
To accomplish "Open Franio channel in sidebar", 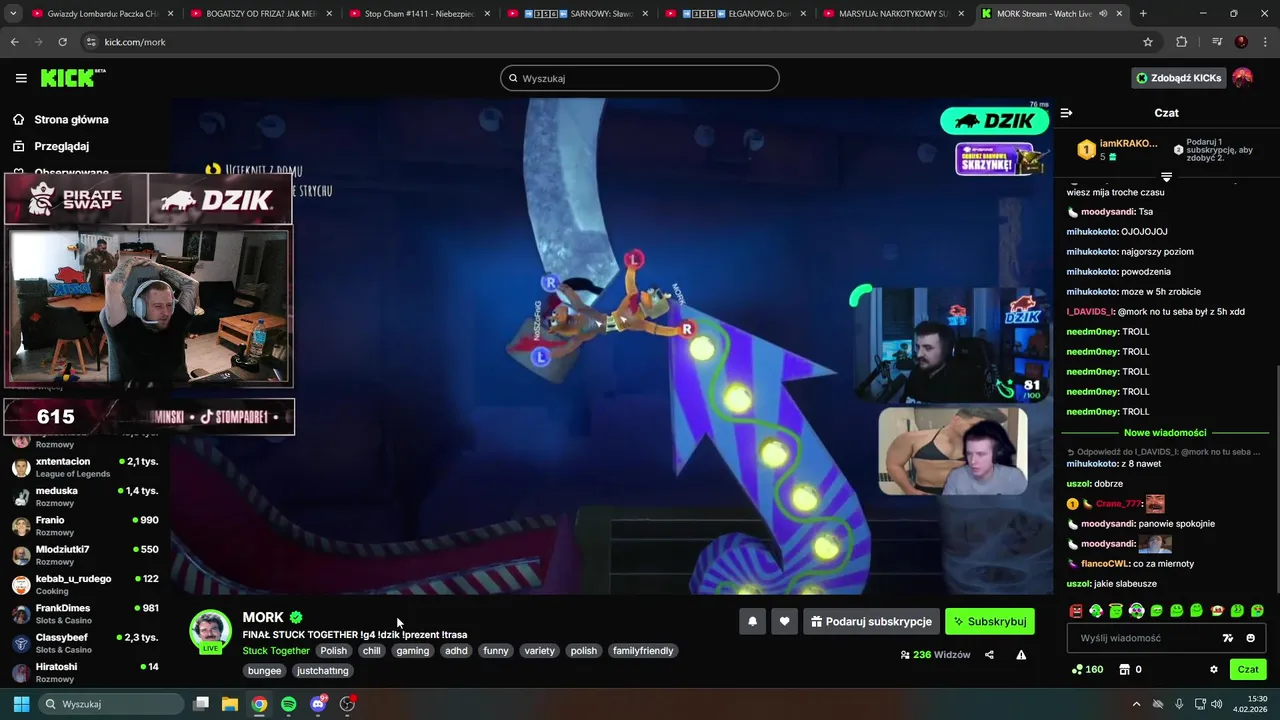I will tap(85, 526).
